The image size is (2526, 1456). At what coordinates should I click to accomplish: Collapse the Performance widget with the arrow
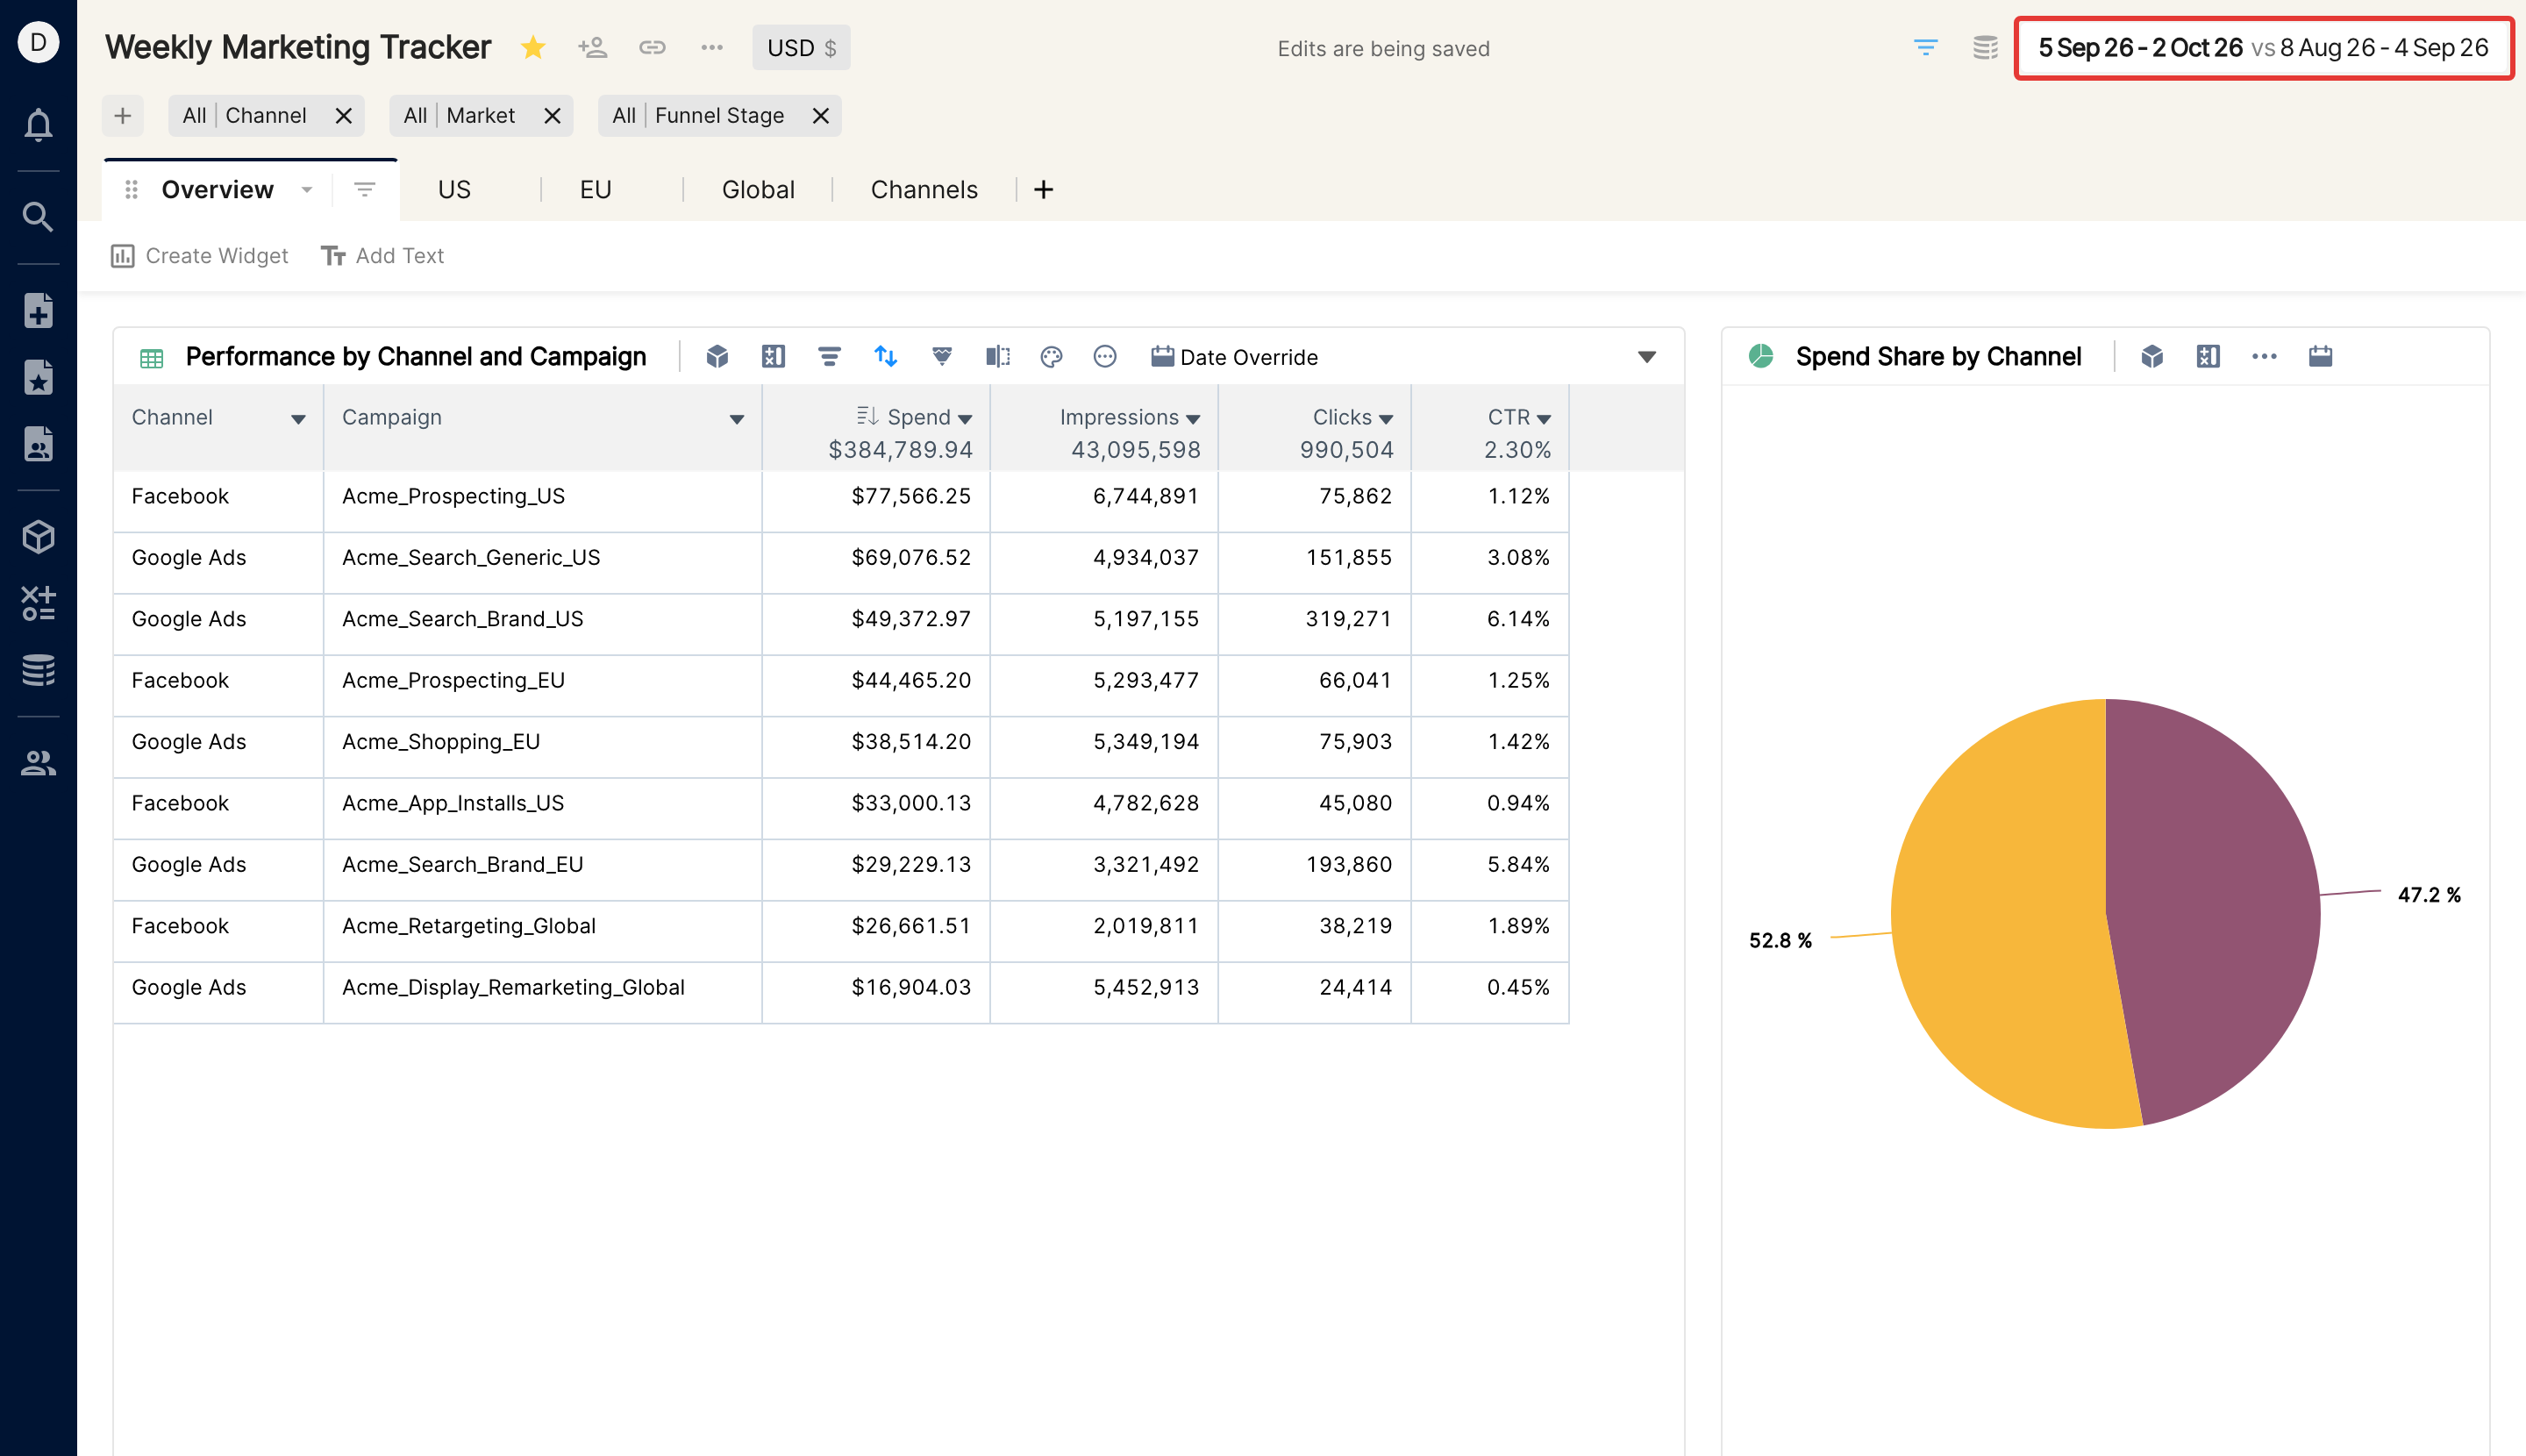[x=1647, y=357]
